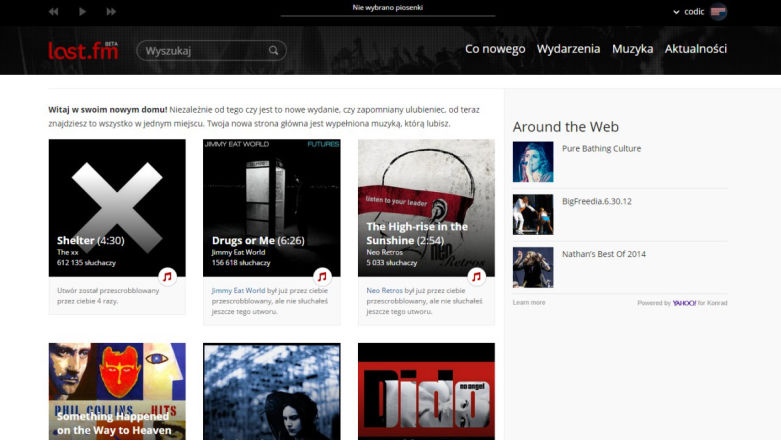This screenshot has height=440, width=781.
Task: Click the Nathan's Best Of 2014 thumbnail
Action: click(x=533, y=268)
